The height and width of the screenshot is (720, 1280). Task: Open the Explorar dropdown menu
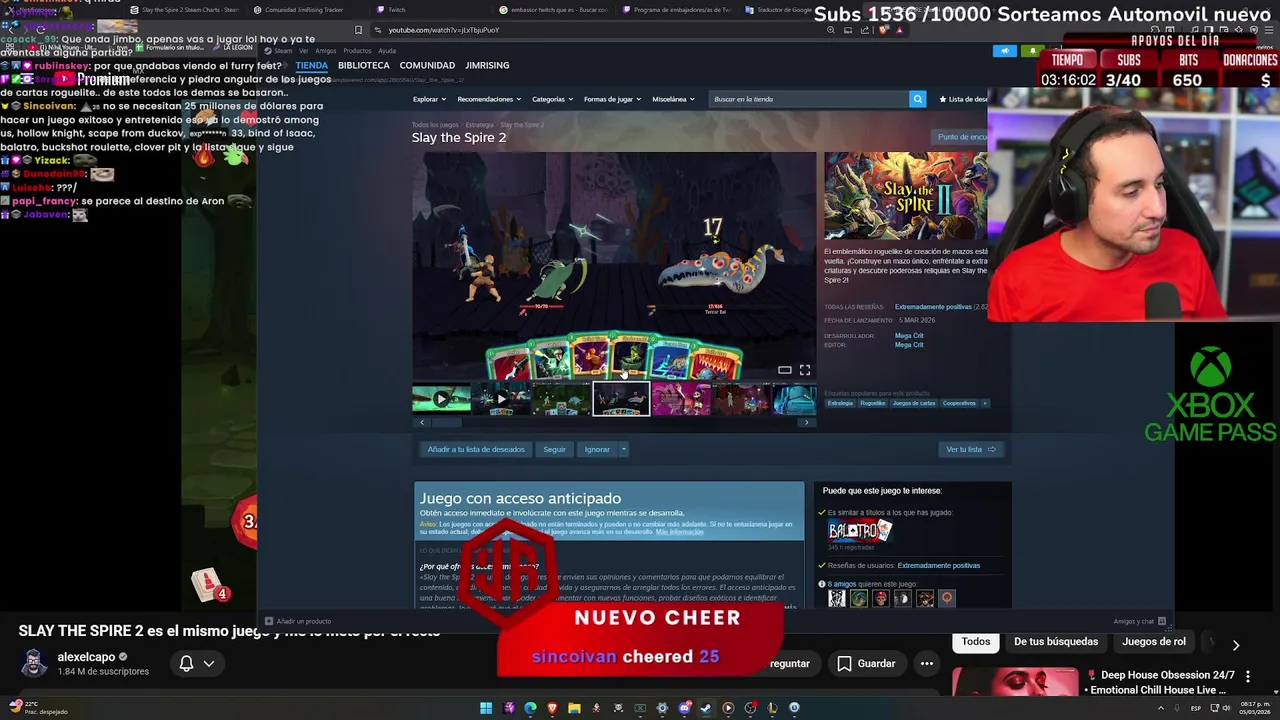(x=430, y=99)
